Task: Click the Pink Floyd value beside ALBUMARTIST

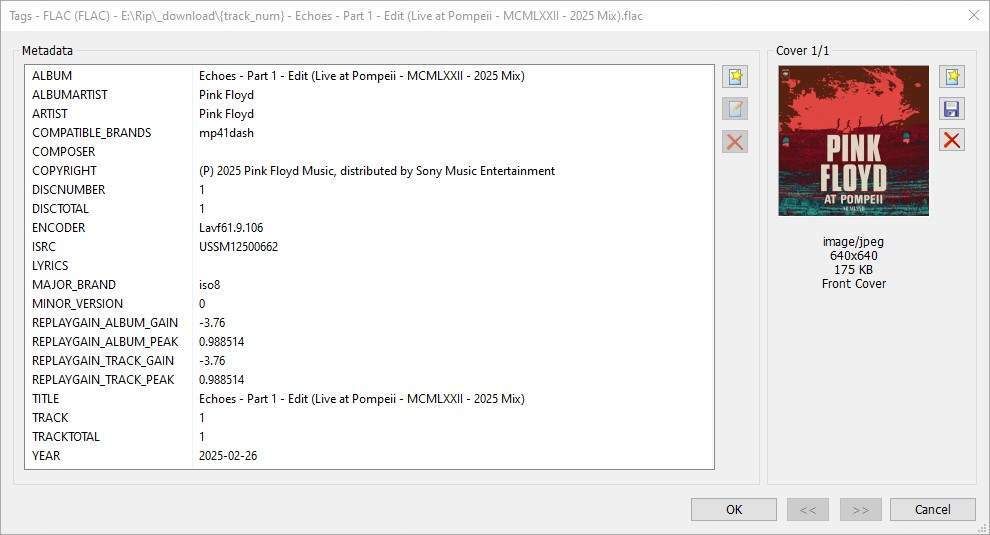Action: point(226,95)
